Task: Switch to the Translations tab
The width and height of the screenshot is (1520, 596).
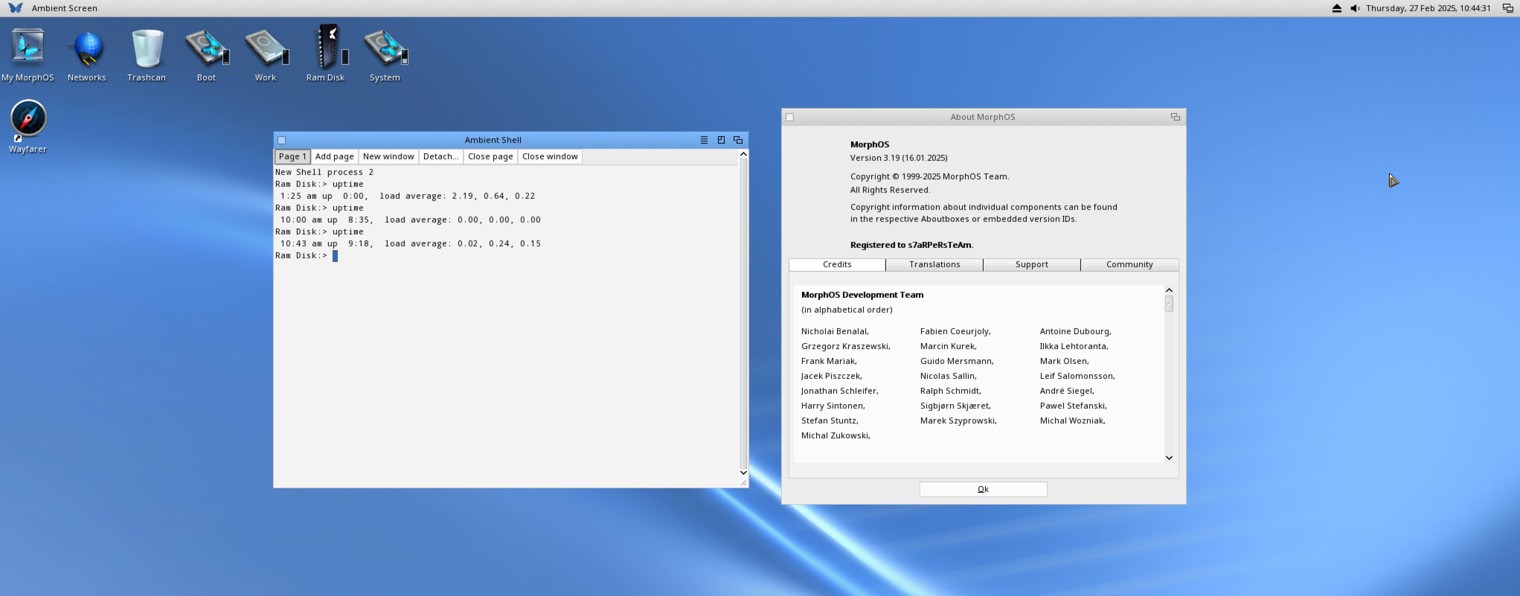Action: [x=934, y=265]
